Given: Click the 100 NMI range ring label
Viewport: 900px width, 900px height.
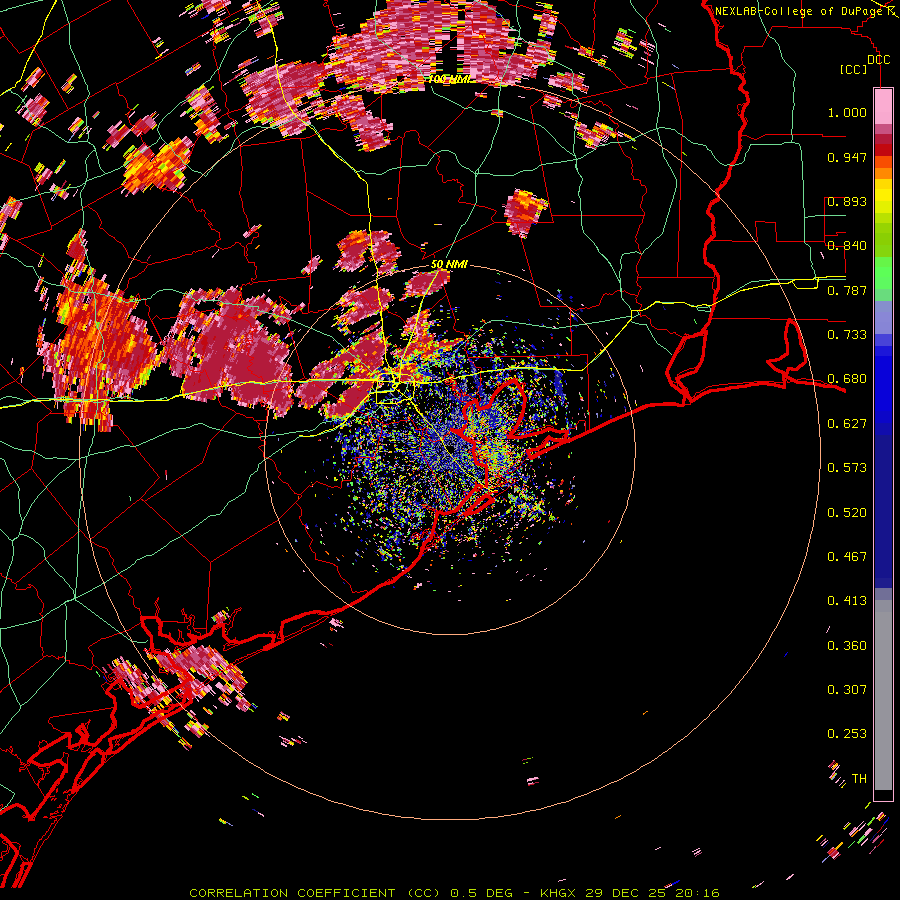Looking at the screenshot, I should 449,79.
